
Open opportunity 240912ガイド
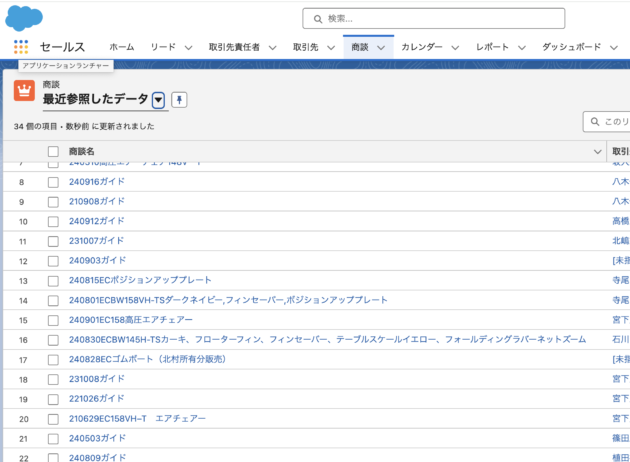[97, 221]
